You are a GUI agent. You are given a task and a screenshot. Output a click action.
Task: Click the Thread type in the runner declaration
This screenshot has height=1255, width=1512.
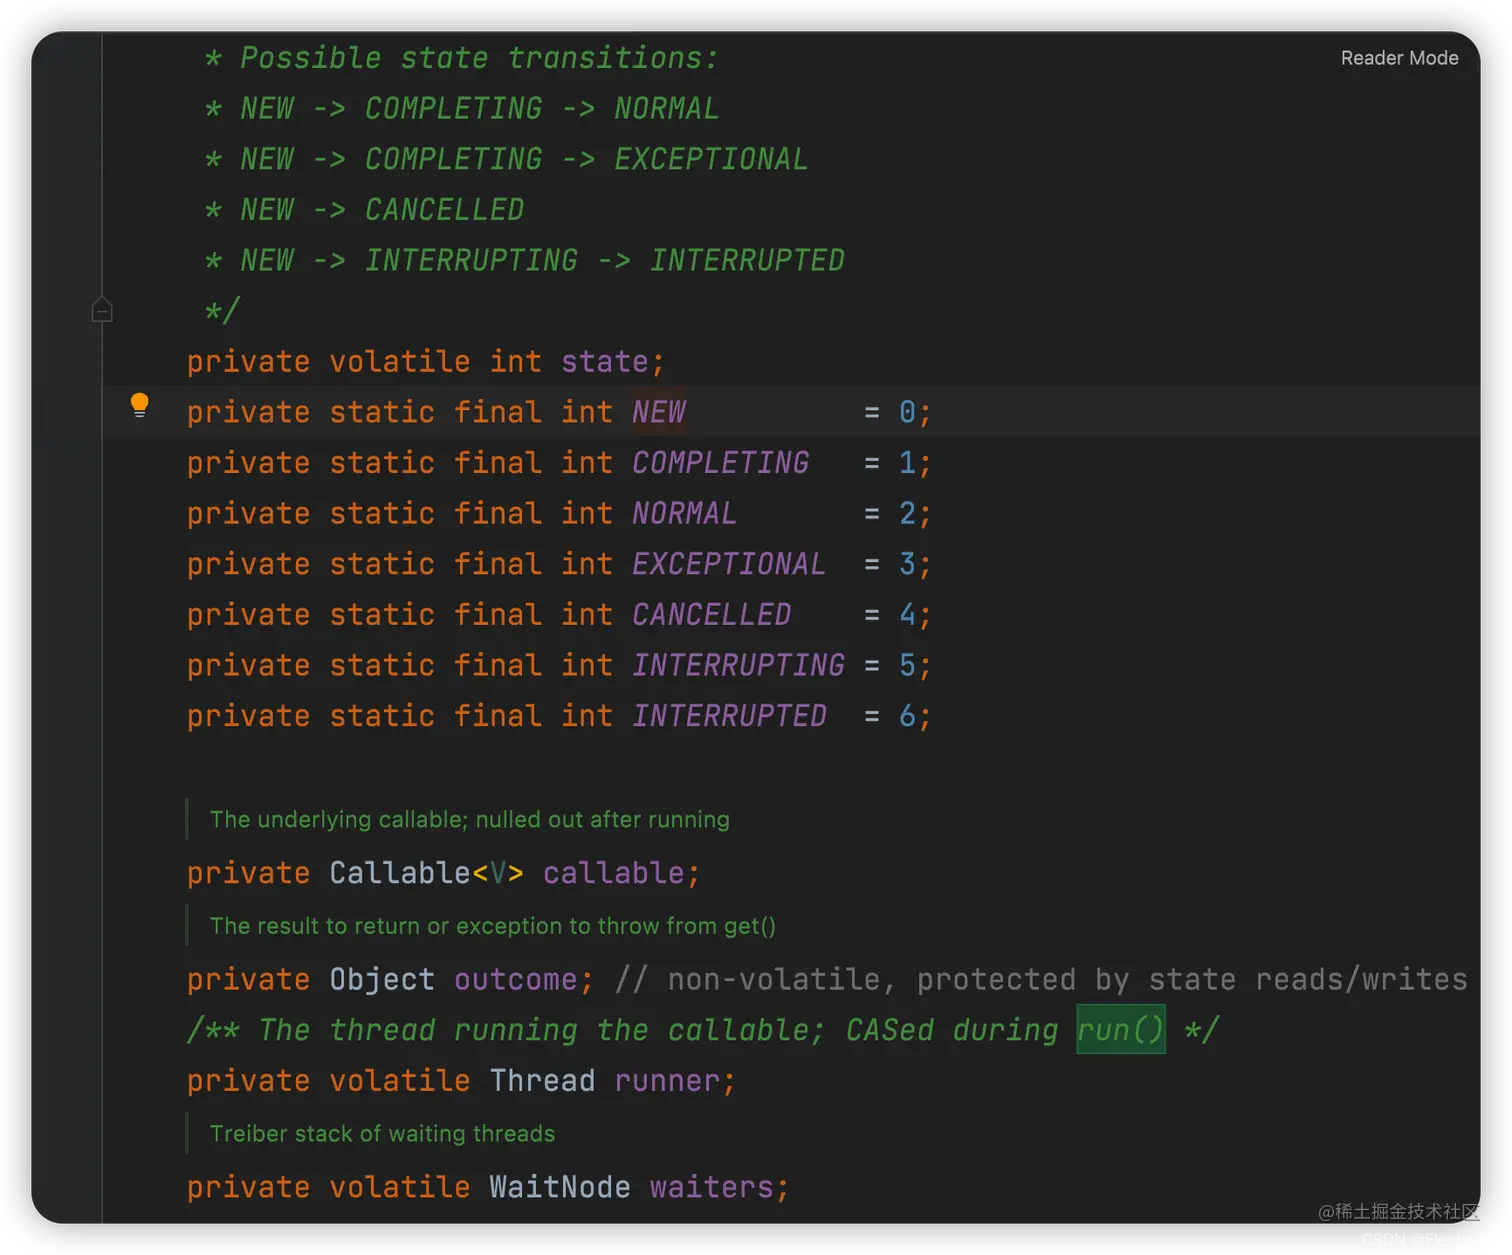click(x=542, y=1081)
